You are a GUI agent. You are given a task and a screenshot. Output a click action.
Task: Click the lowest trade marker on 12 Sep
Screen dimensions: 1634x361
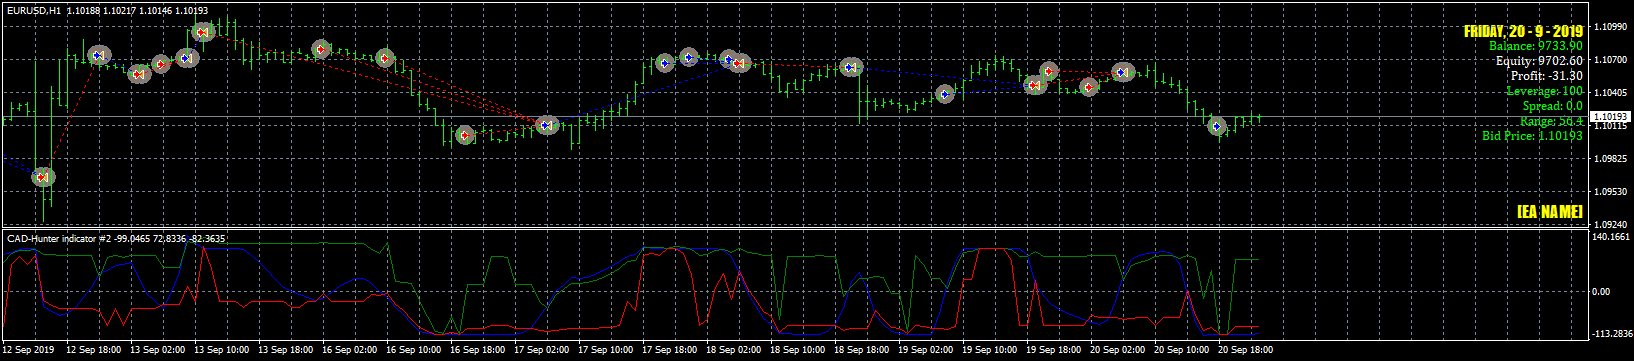(x=42, y=177)
